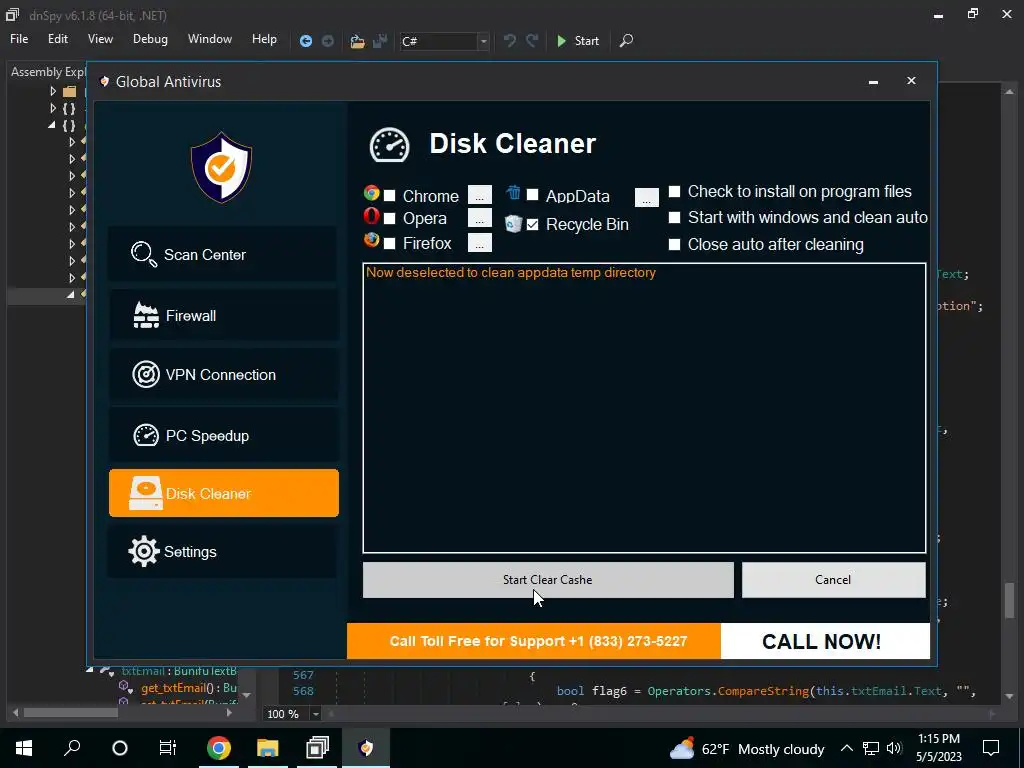
Task: Browse Firefox path with its ... button
Action: [480, 242]
